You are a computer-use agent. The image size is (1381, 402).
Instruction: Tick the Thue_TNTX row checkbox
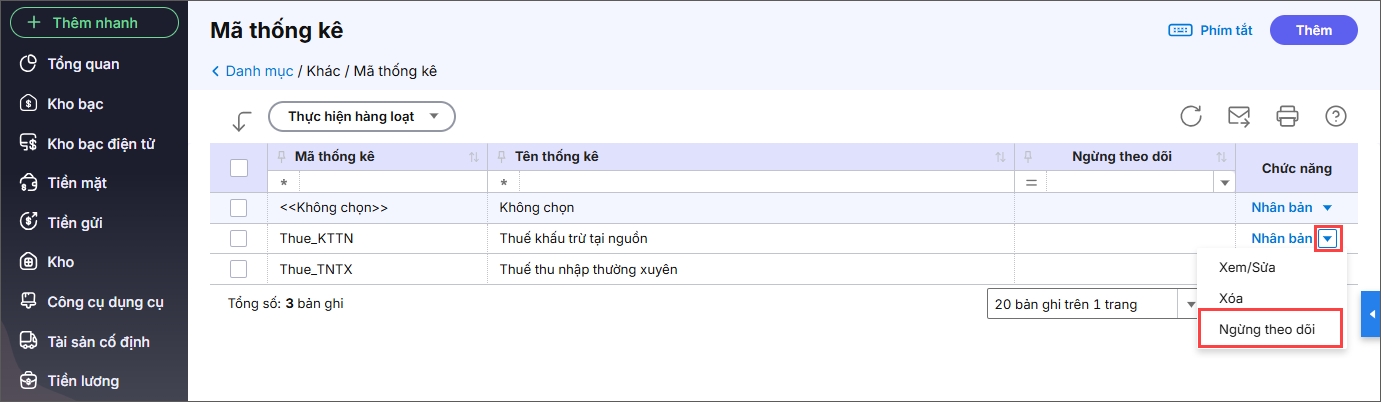[238, 269]
